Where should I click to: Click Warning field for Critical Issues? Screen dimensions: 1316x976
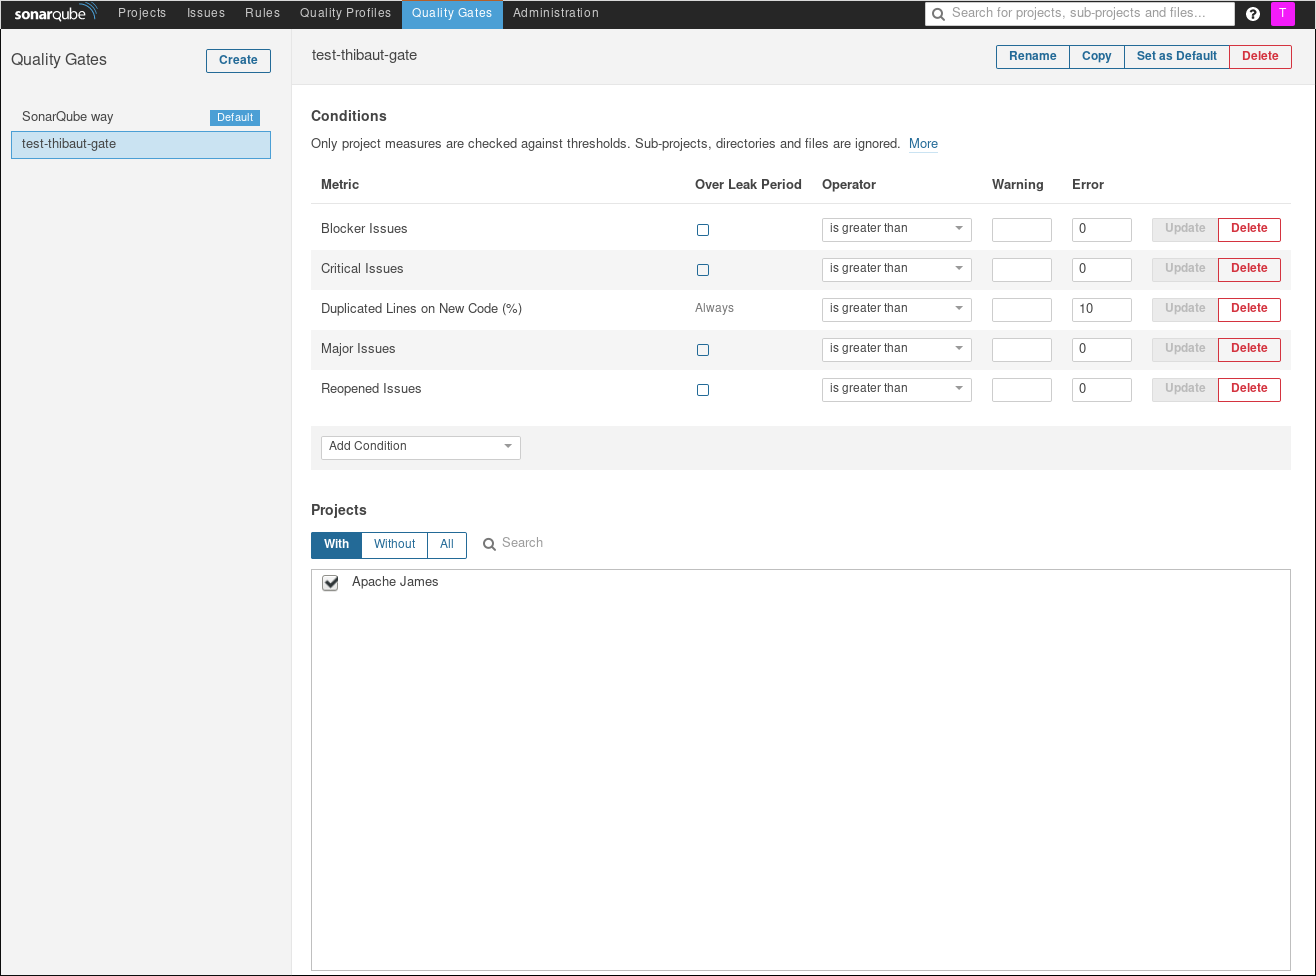pyautogui.click(x=1022, y=269)
